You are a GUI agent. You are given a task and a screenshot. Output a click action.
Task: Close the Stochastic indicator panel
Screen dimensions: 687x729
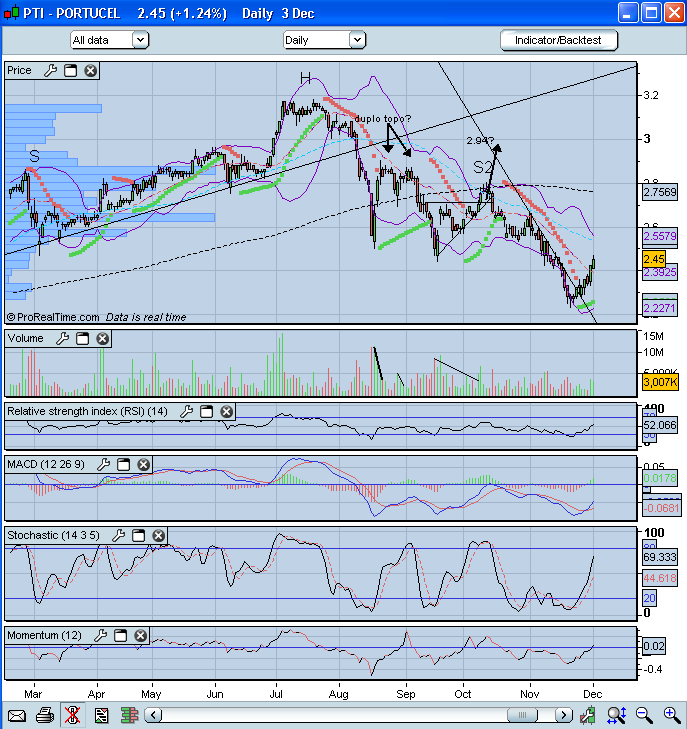[159, 536]
